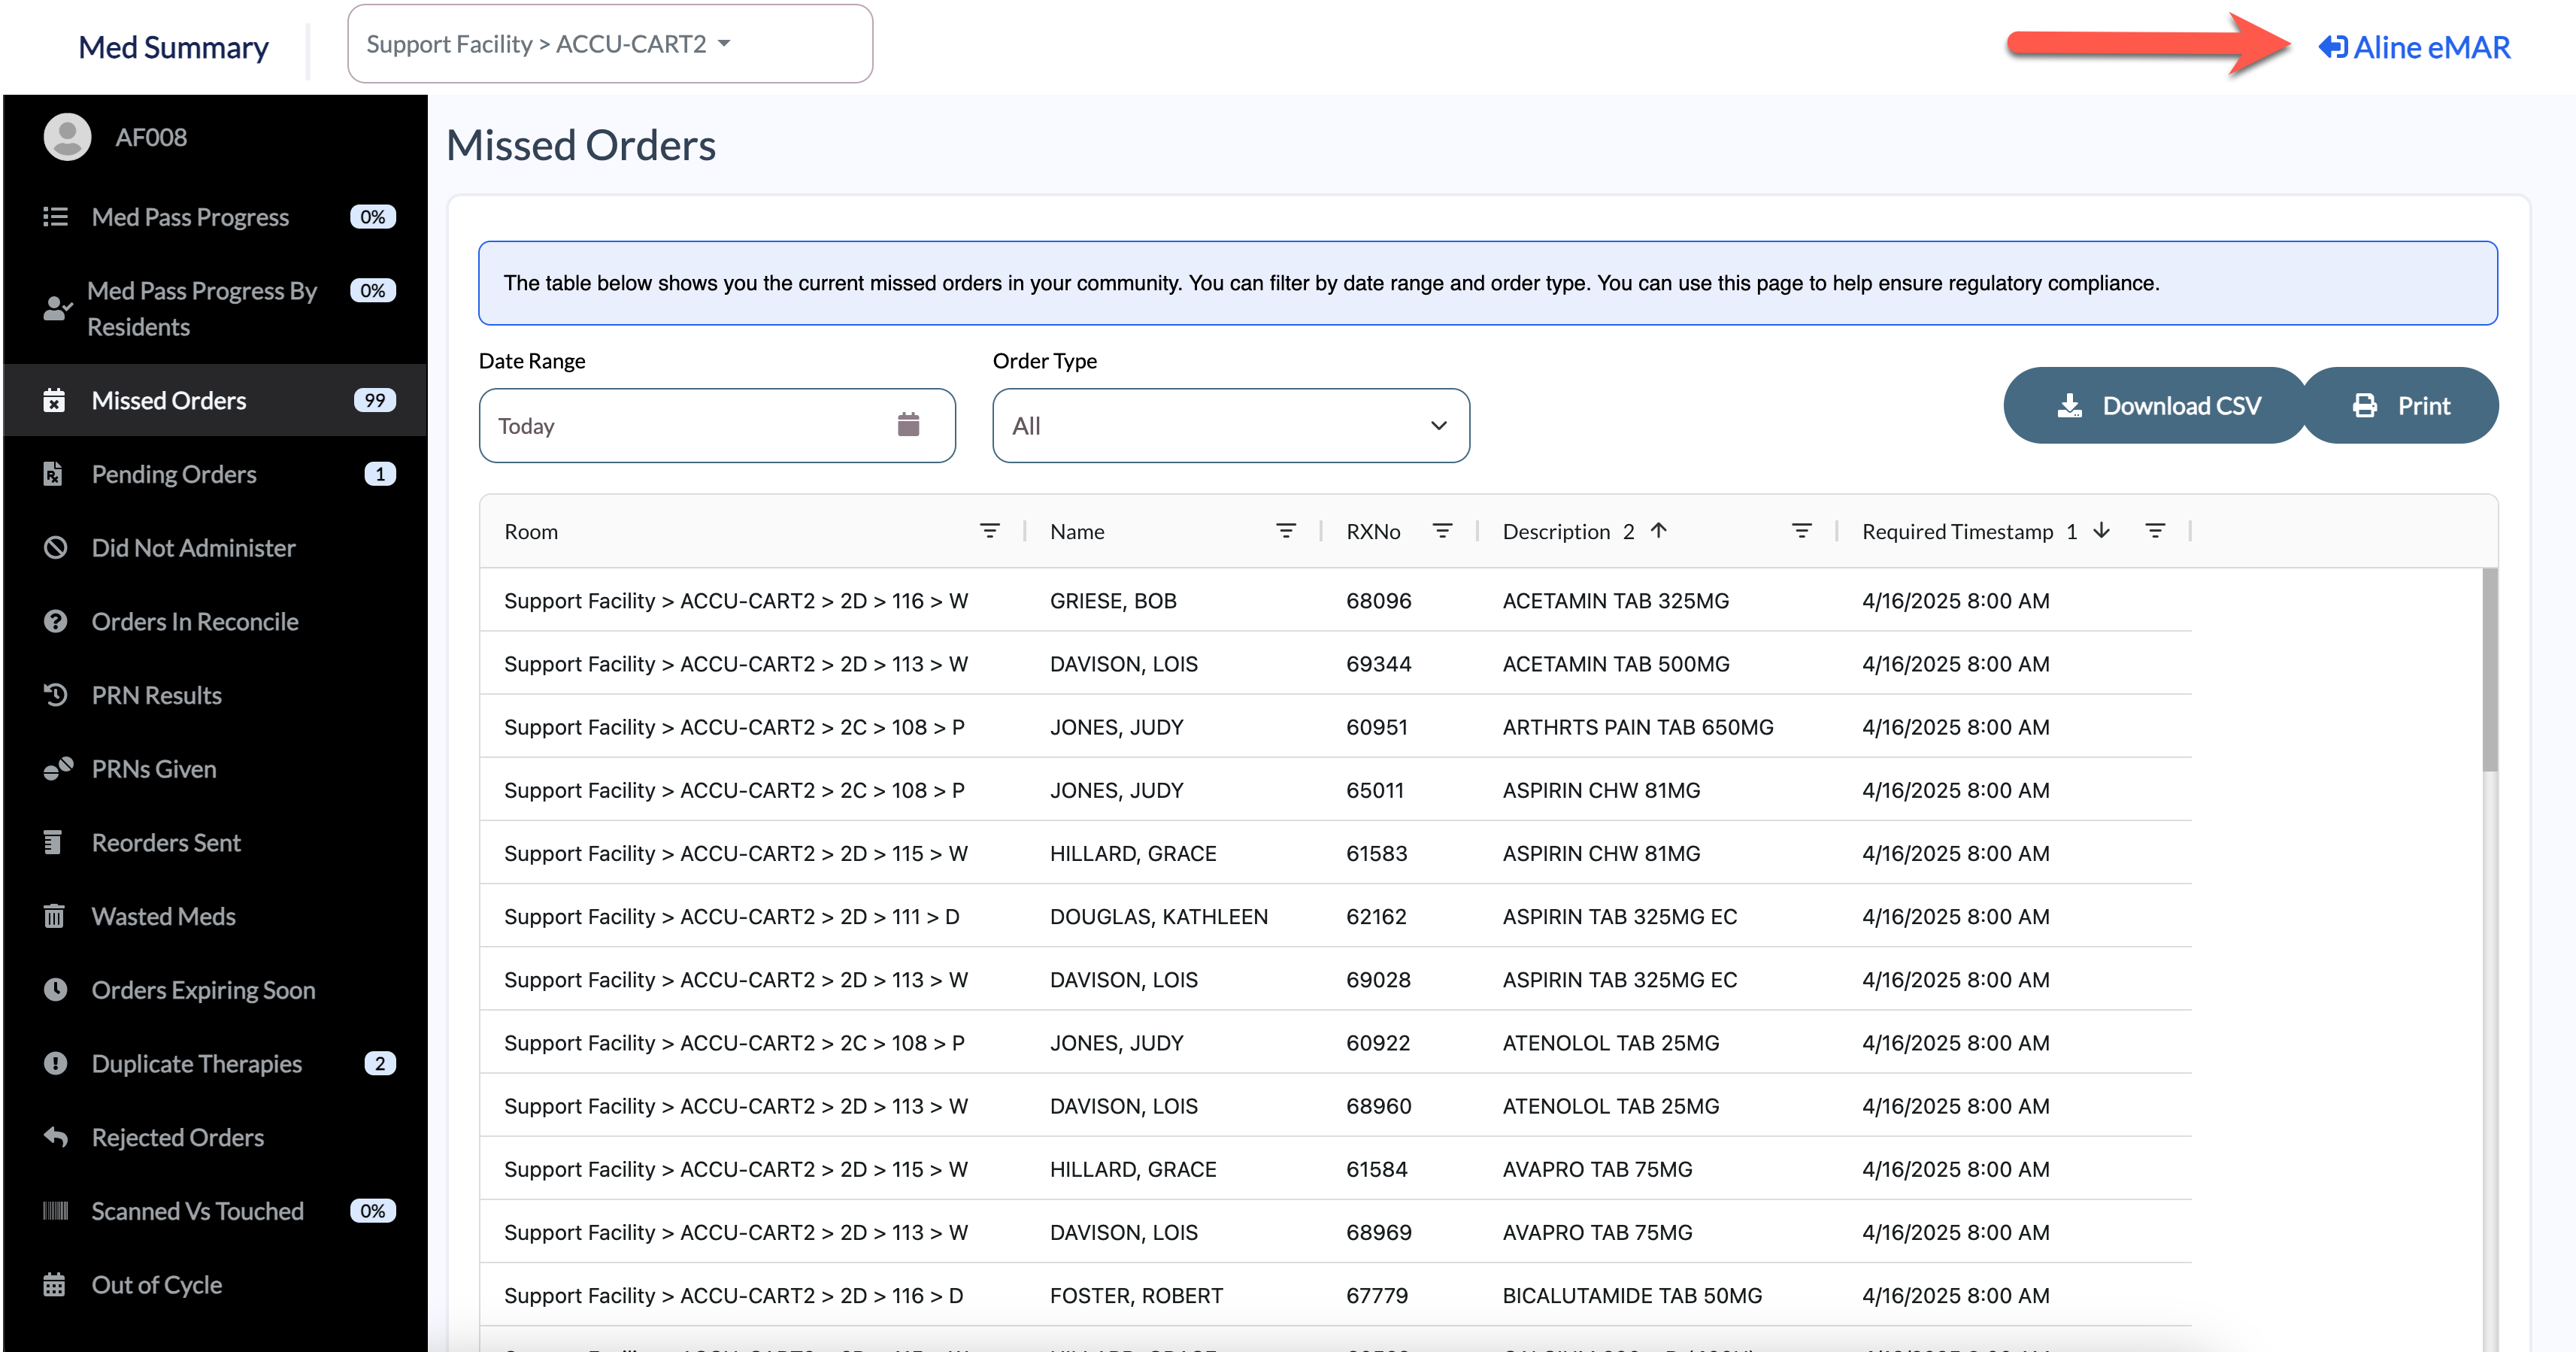This screenshot has width=2576, height=1352.
Task: Click the AF008 user avatar icon
Action: click(67, 137)
